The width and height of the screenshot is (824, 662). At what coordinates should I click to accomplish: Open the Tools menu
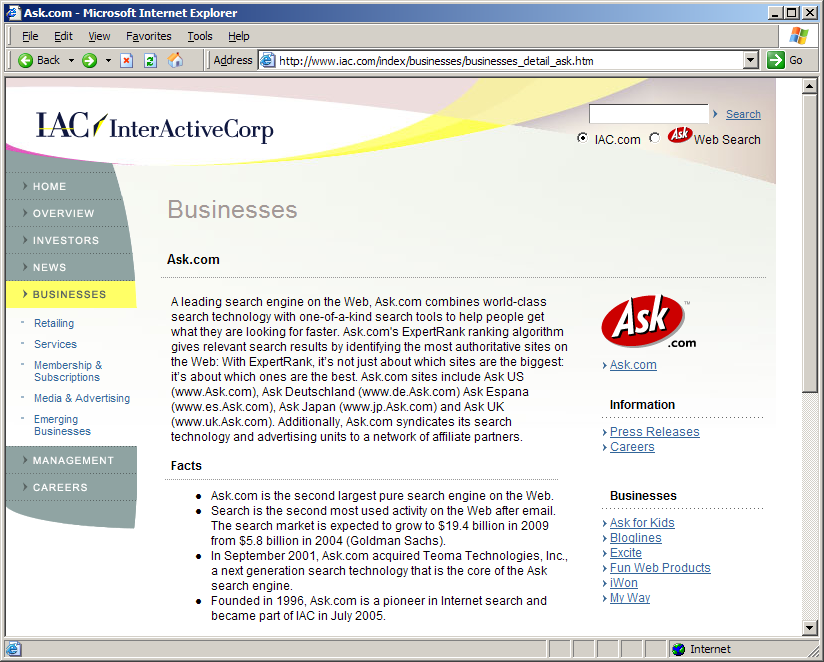click(x=200, y=36)
